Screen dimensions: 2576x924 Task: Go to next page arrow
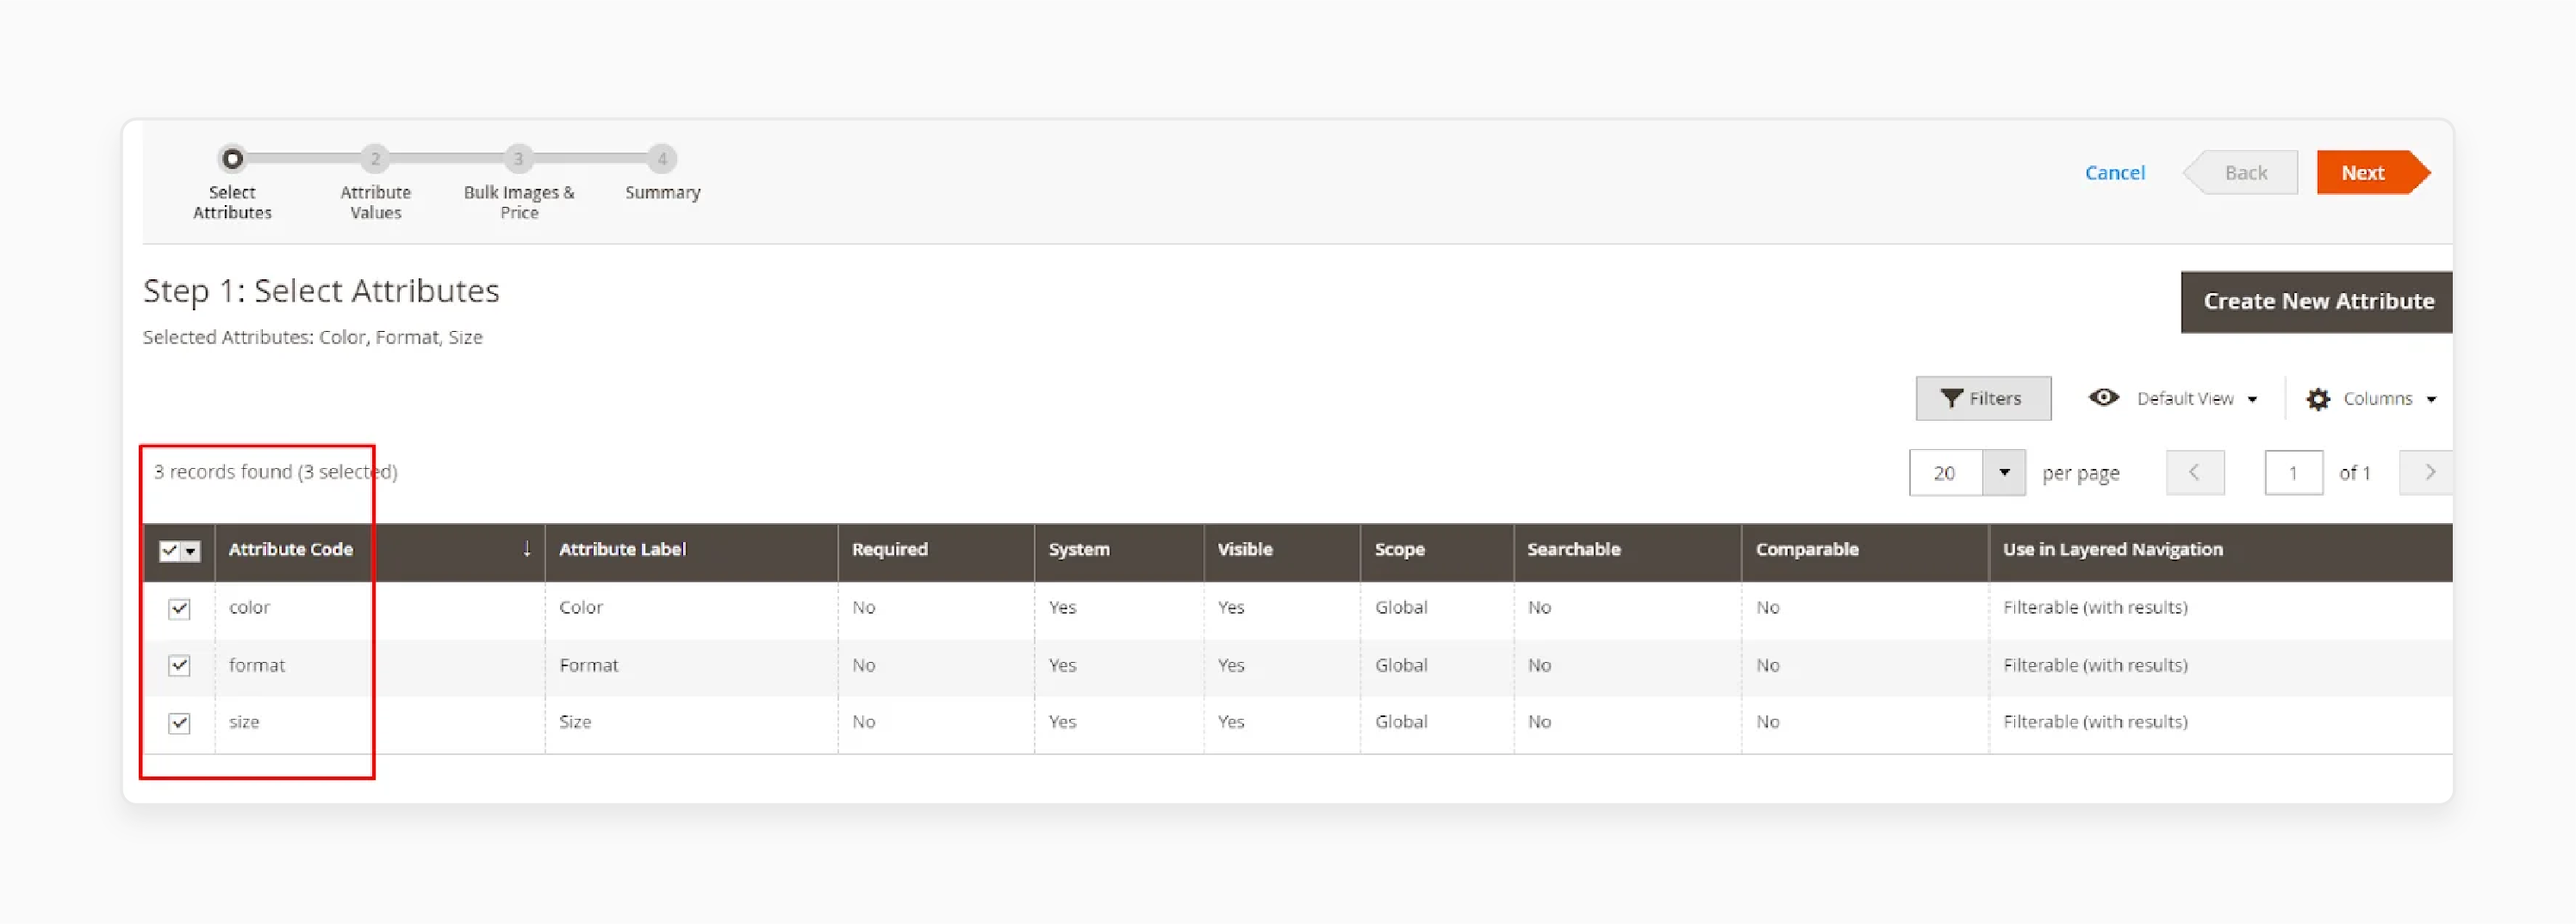2427,473
